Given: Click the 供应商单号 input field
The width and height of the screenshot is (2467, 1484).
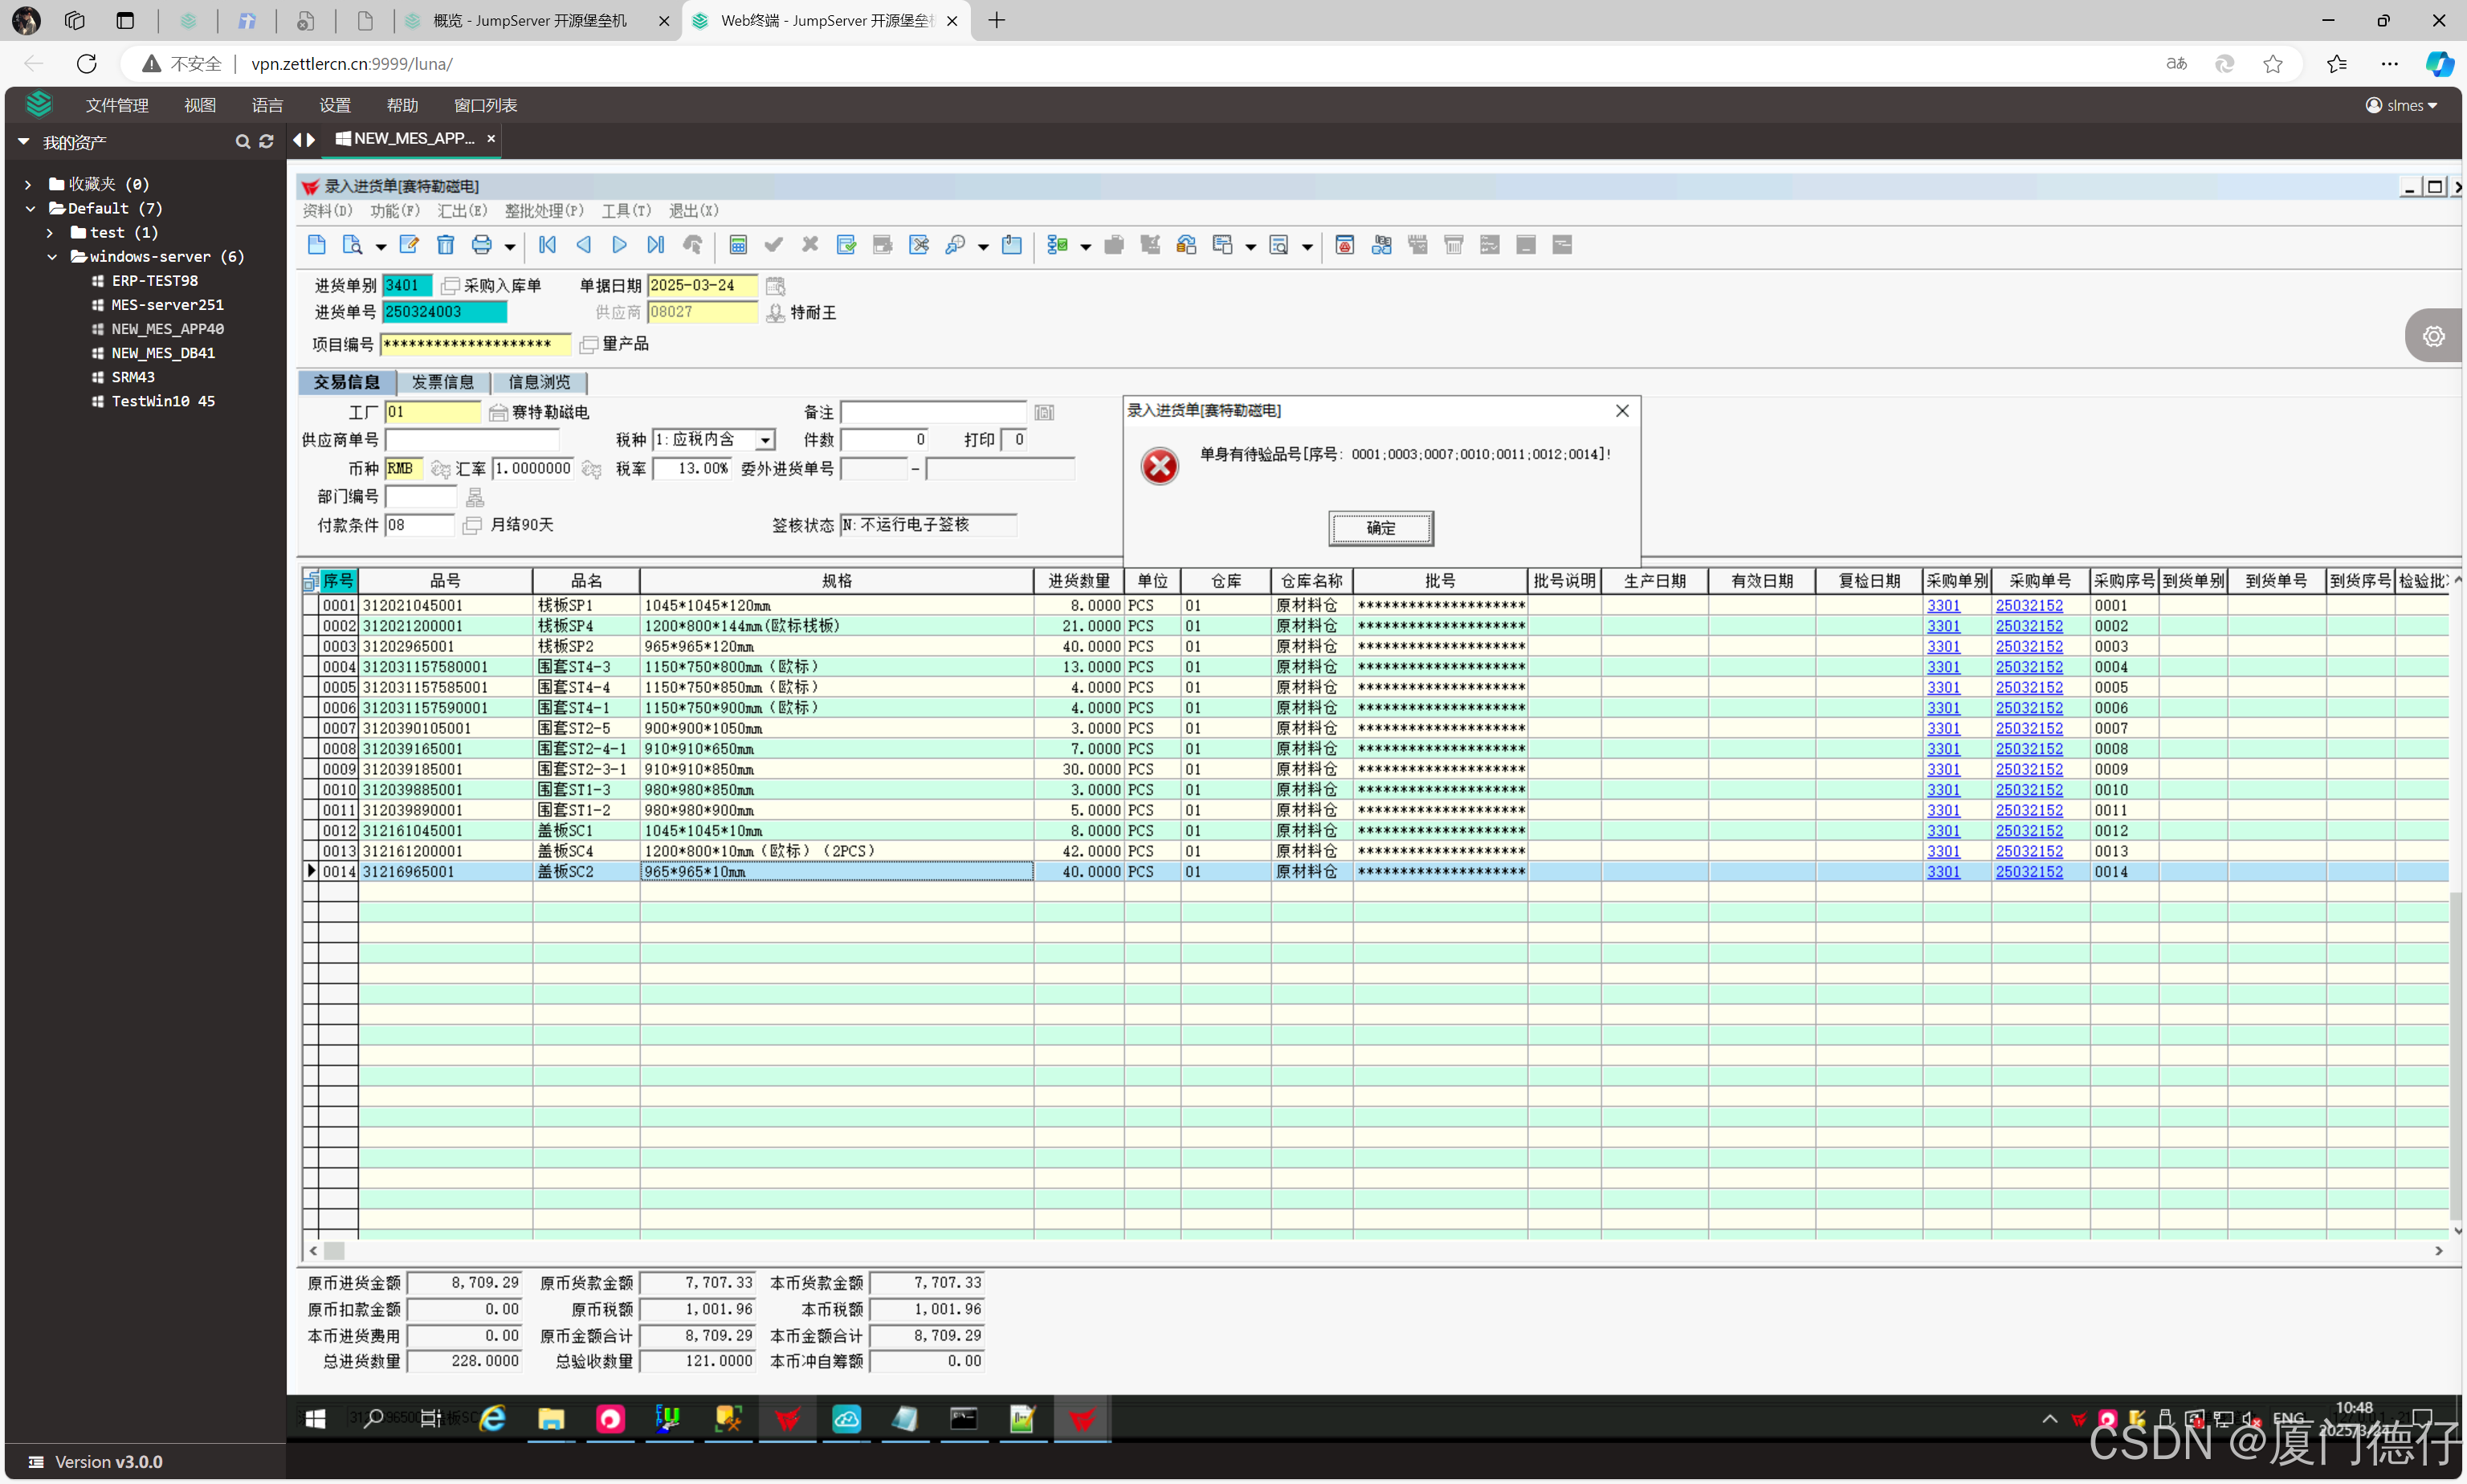Looking at the screenshot, I should (x=472, y=440).
